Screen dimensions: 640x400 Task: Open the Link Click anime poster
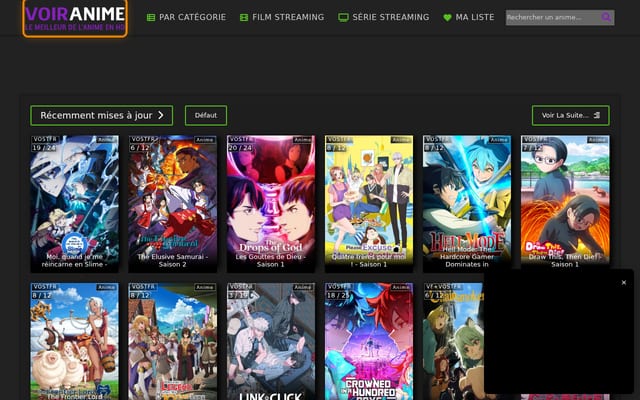271,341
